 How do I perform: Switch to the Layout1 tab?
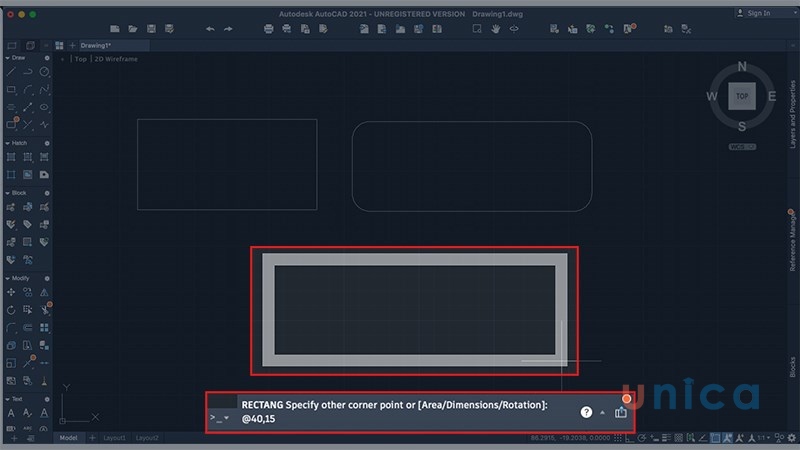[x=114, y=438]
